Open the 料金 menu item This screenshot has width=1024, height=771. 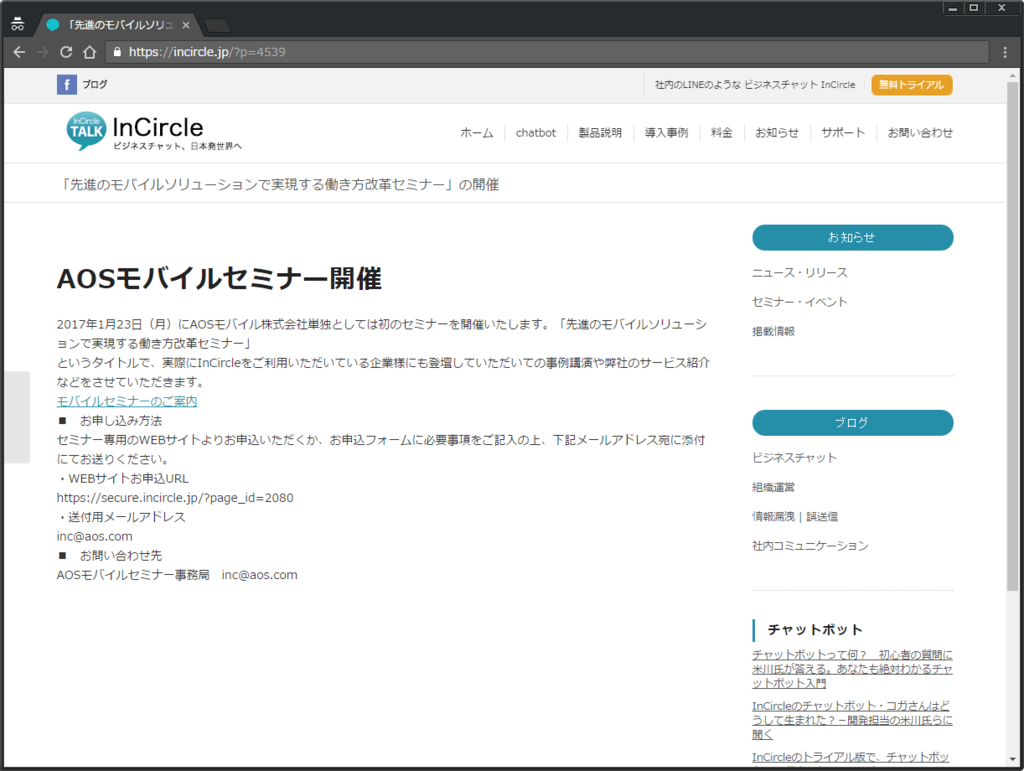pyautogui.click(x=722, y=133)
